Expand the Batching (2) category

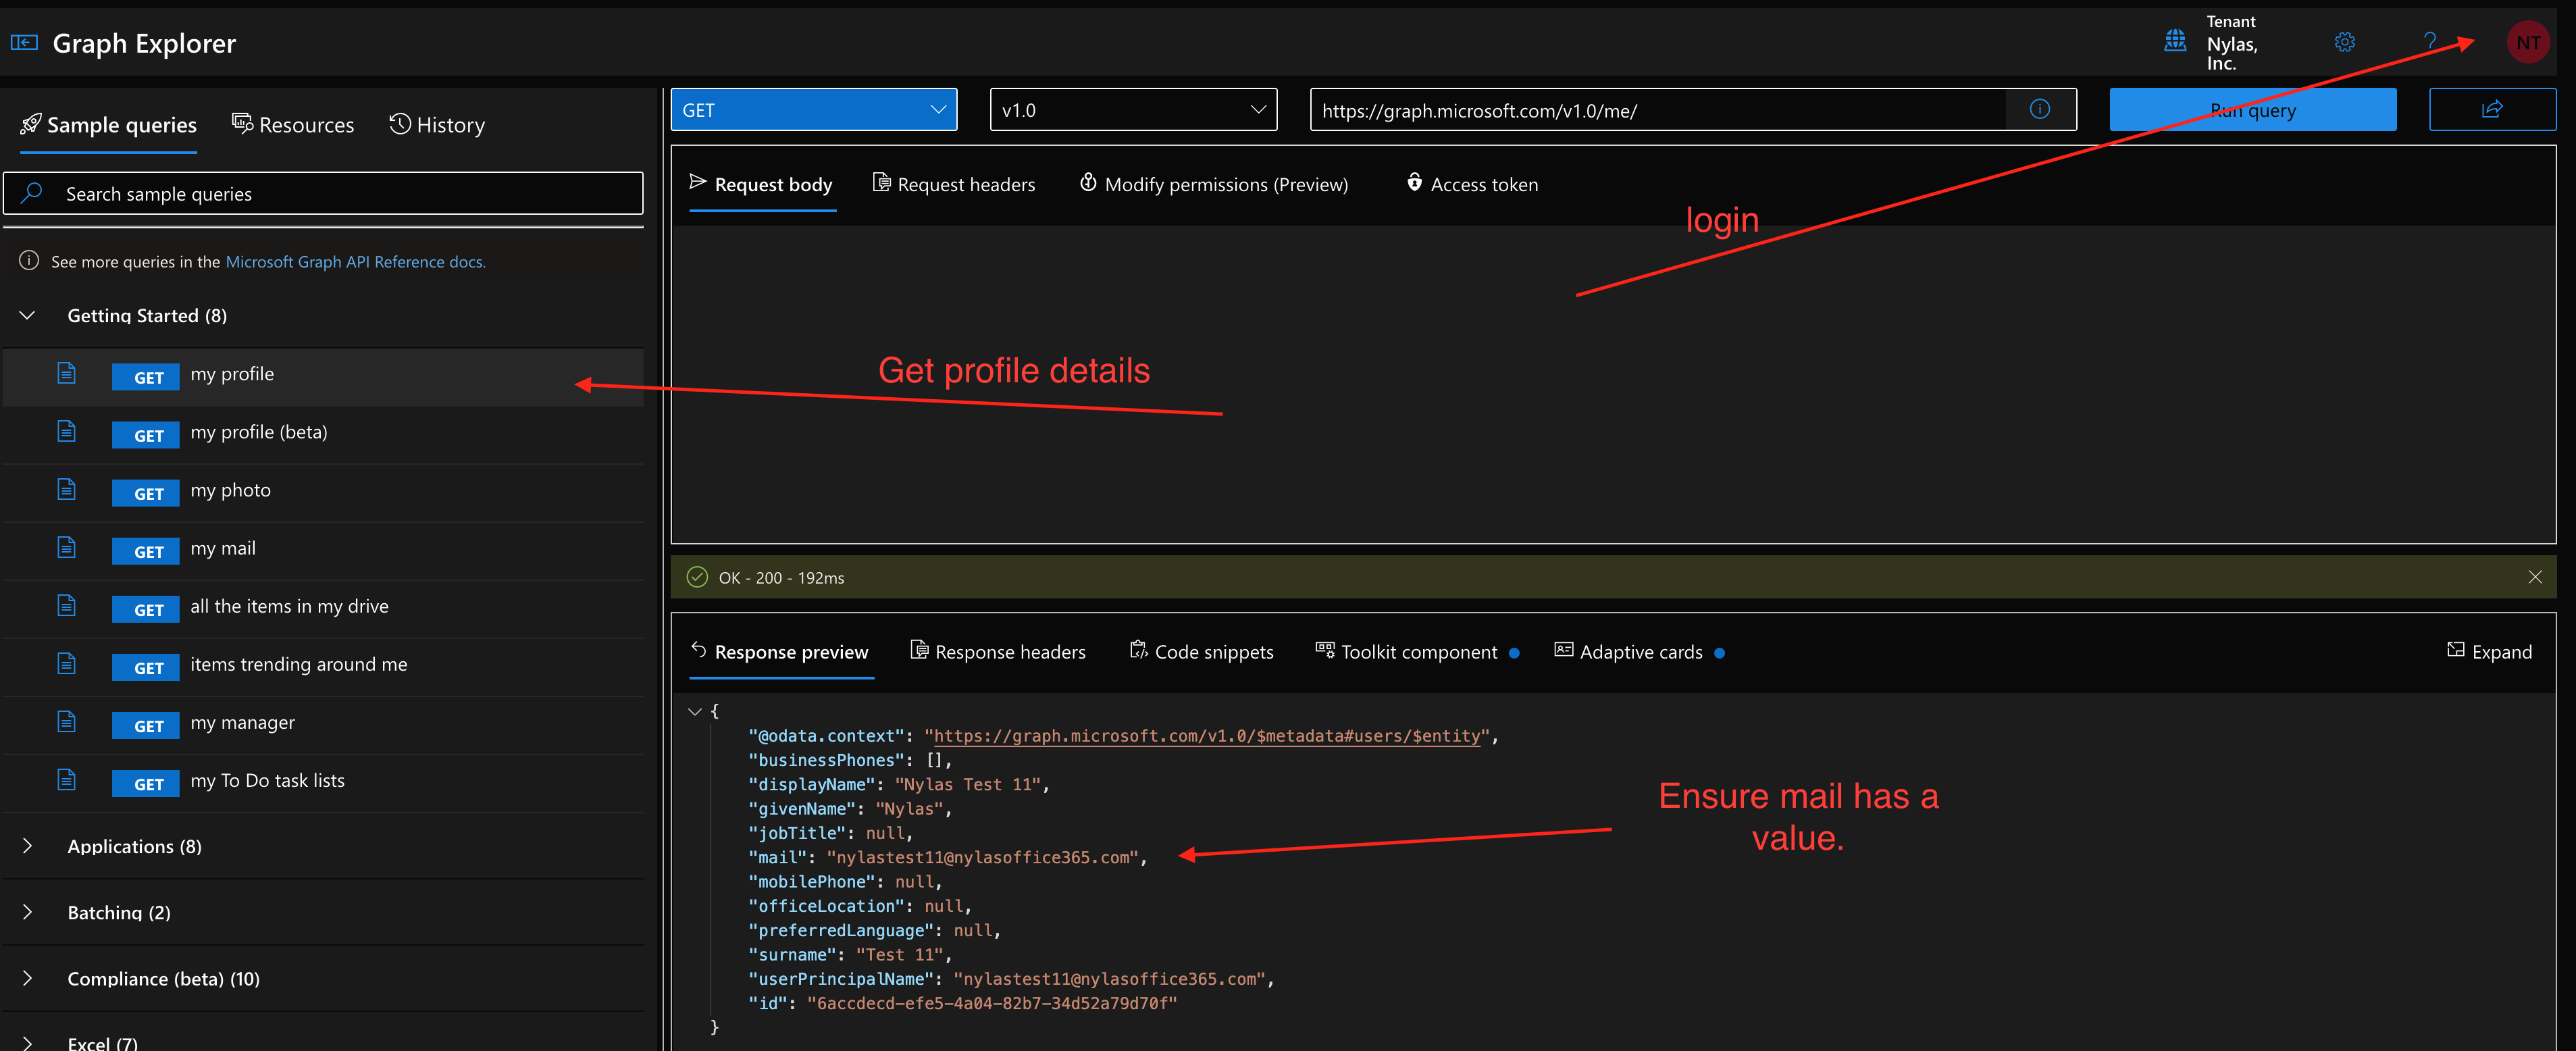[x=28, y=912]
